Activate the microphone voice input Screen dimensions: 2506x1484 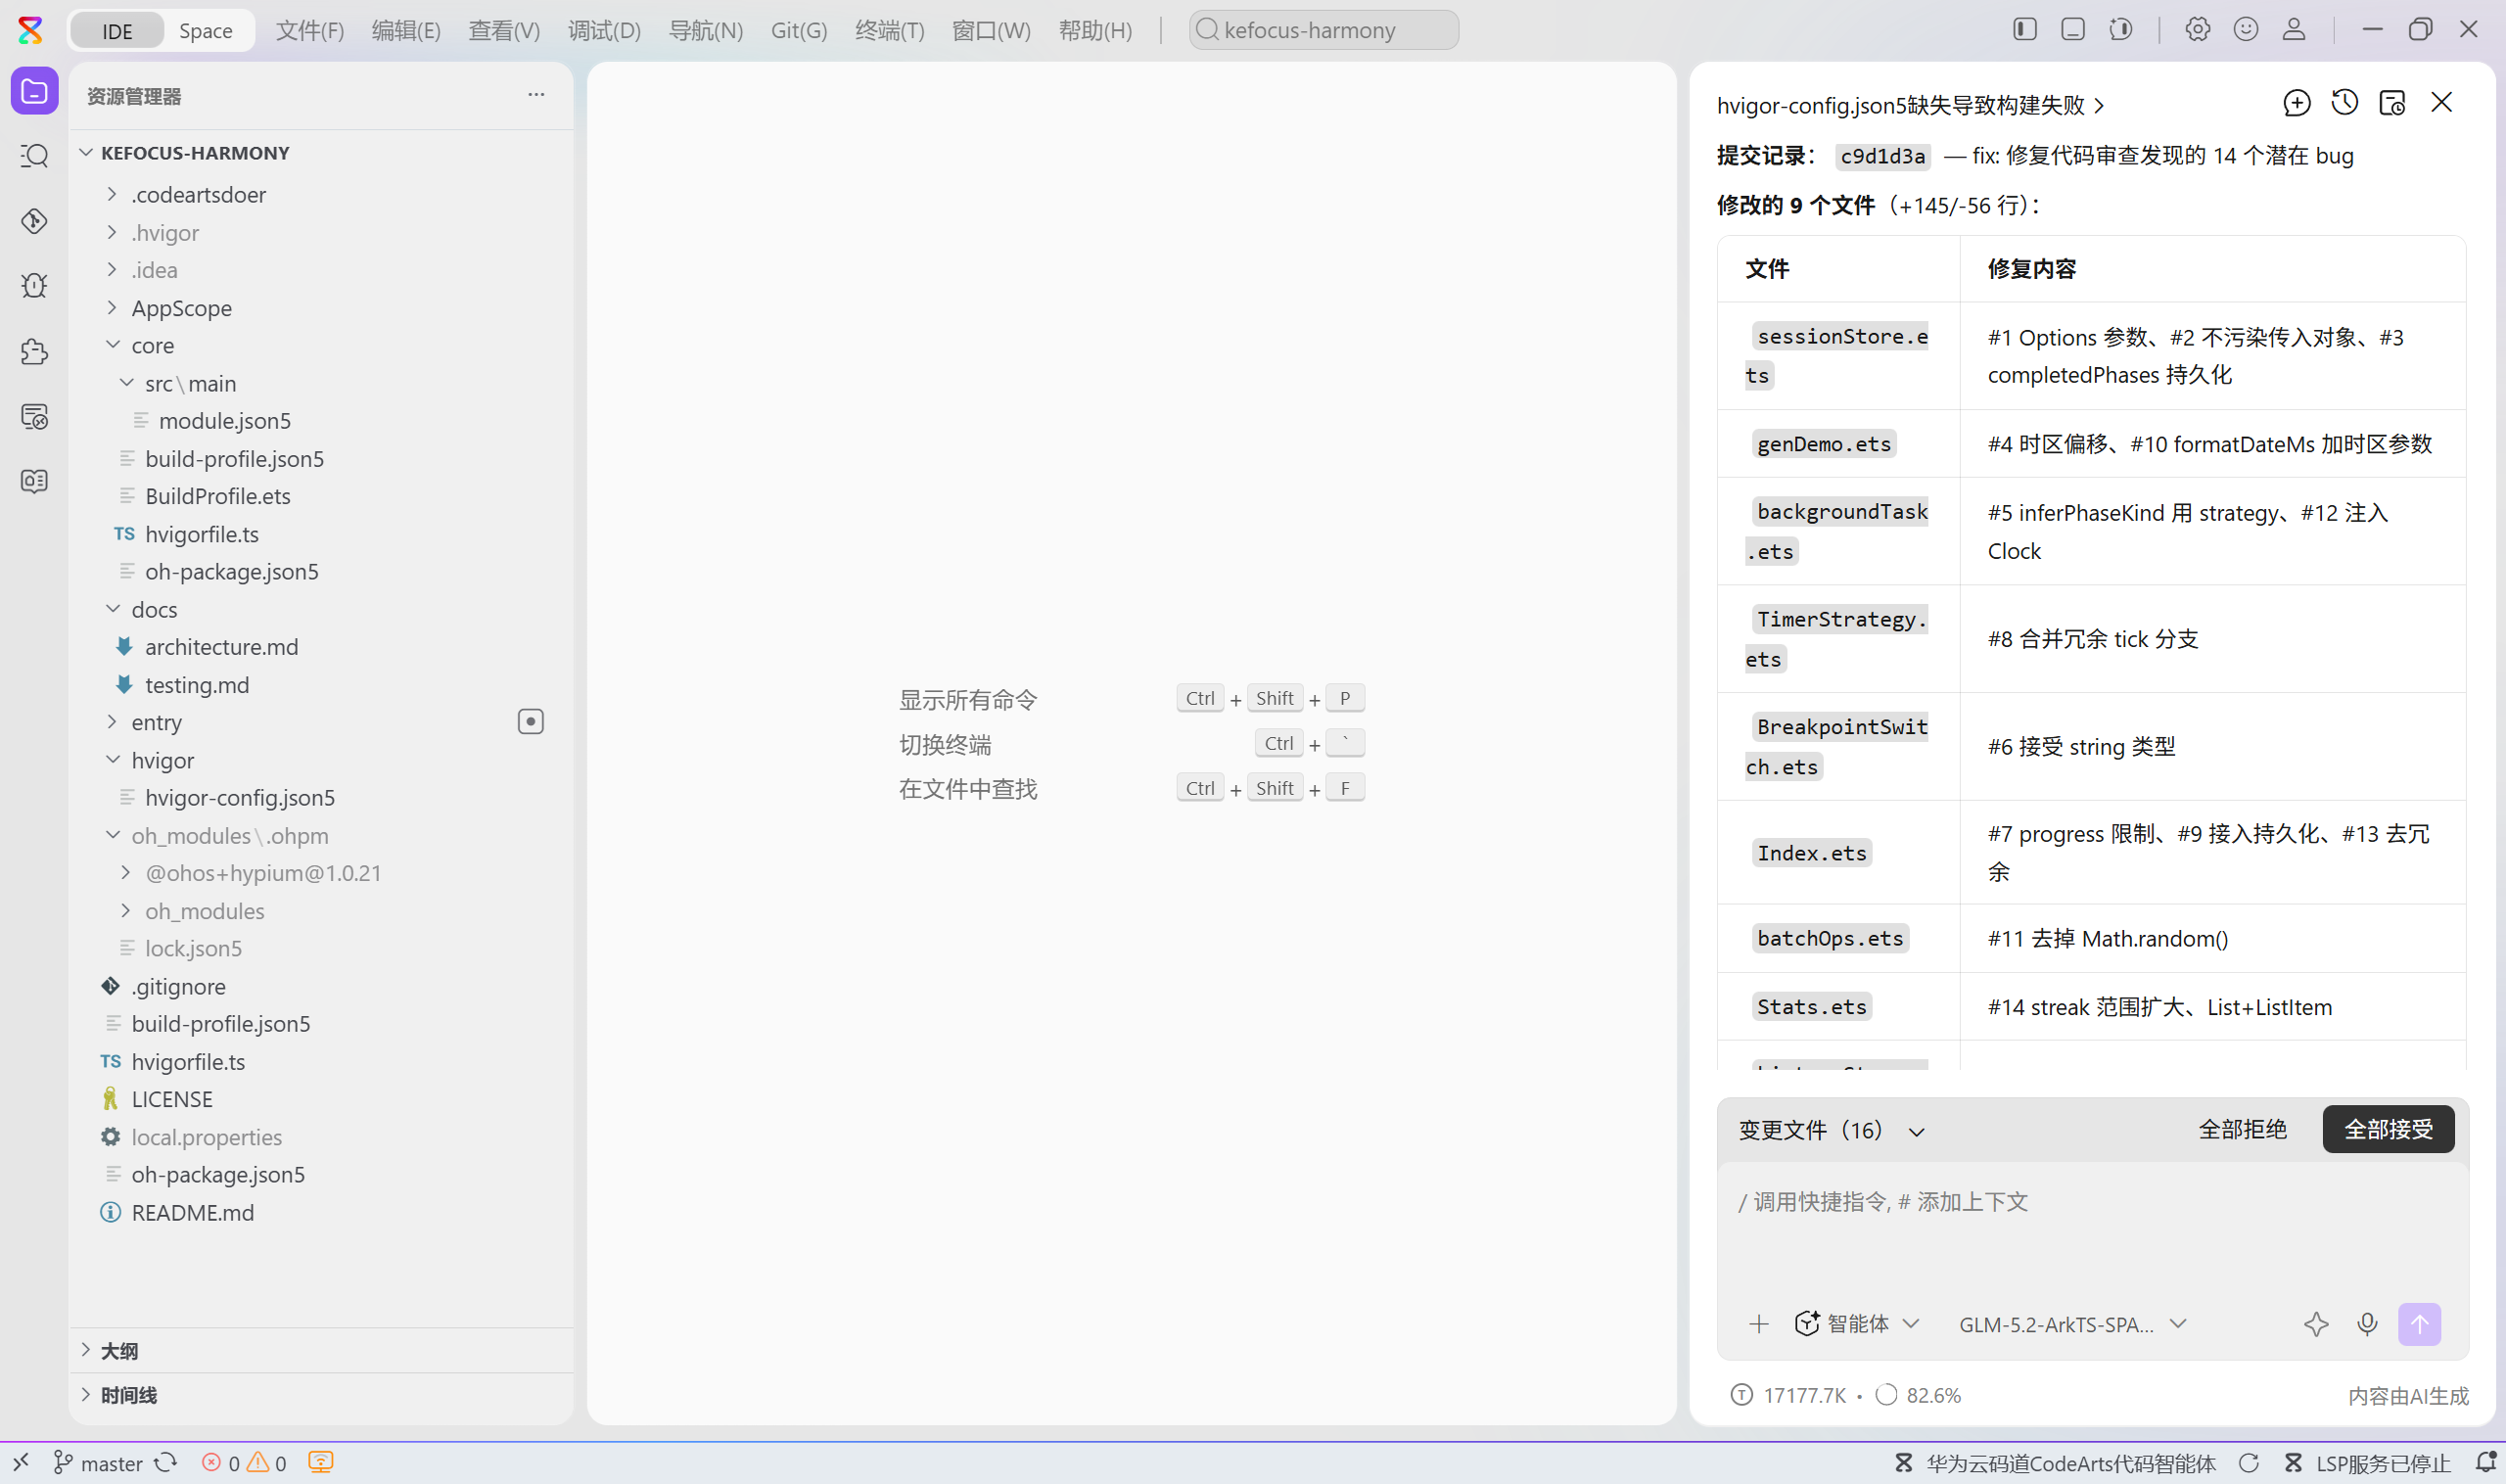pos(2367,1324)
